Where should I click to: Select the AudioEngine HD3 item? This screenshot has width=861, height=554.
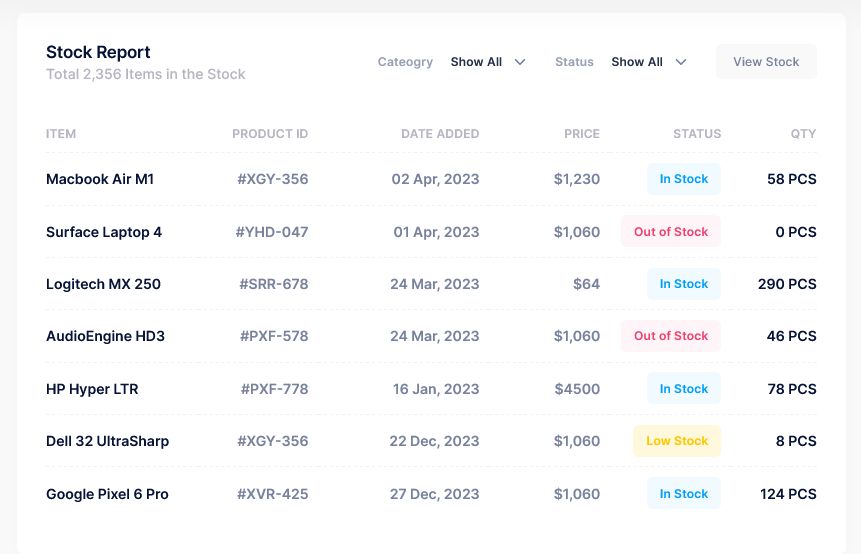[105, 336]
